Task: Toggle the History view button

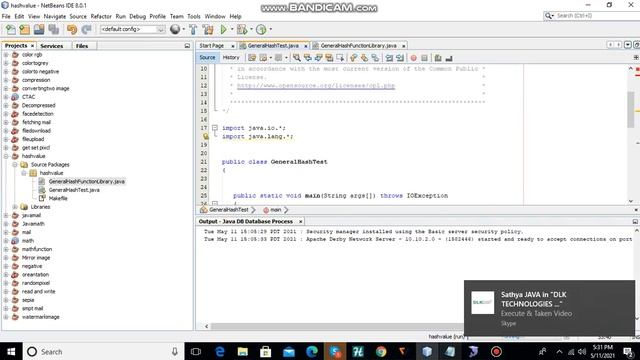Action: click(x=231, y=58)
